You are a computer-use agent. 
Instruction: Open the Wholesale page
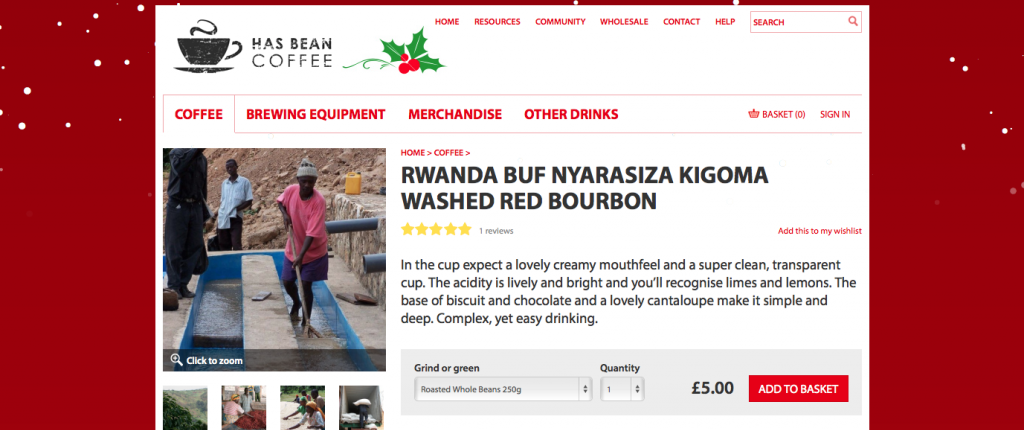pos(624,22)
